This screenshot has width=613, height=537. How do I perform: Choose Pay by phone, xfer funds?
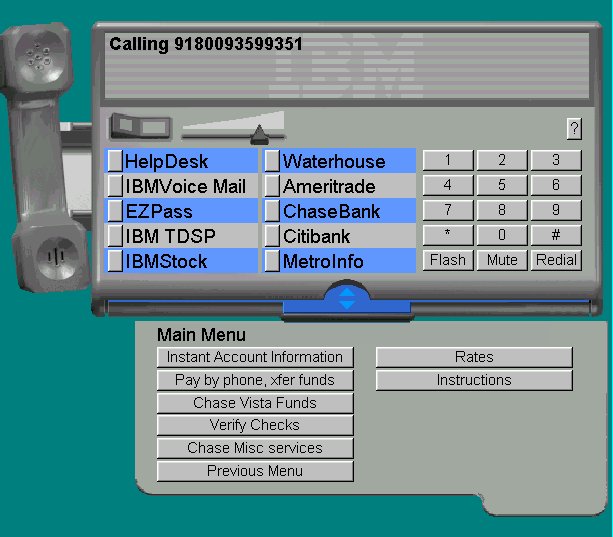pos(255,380)
